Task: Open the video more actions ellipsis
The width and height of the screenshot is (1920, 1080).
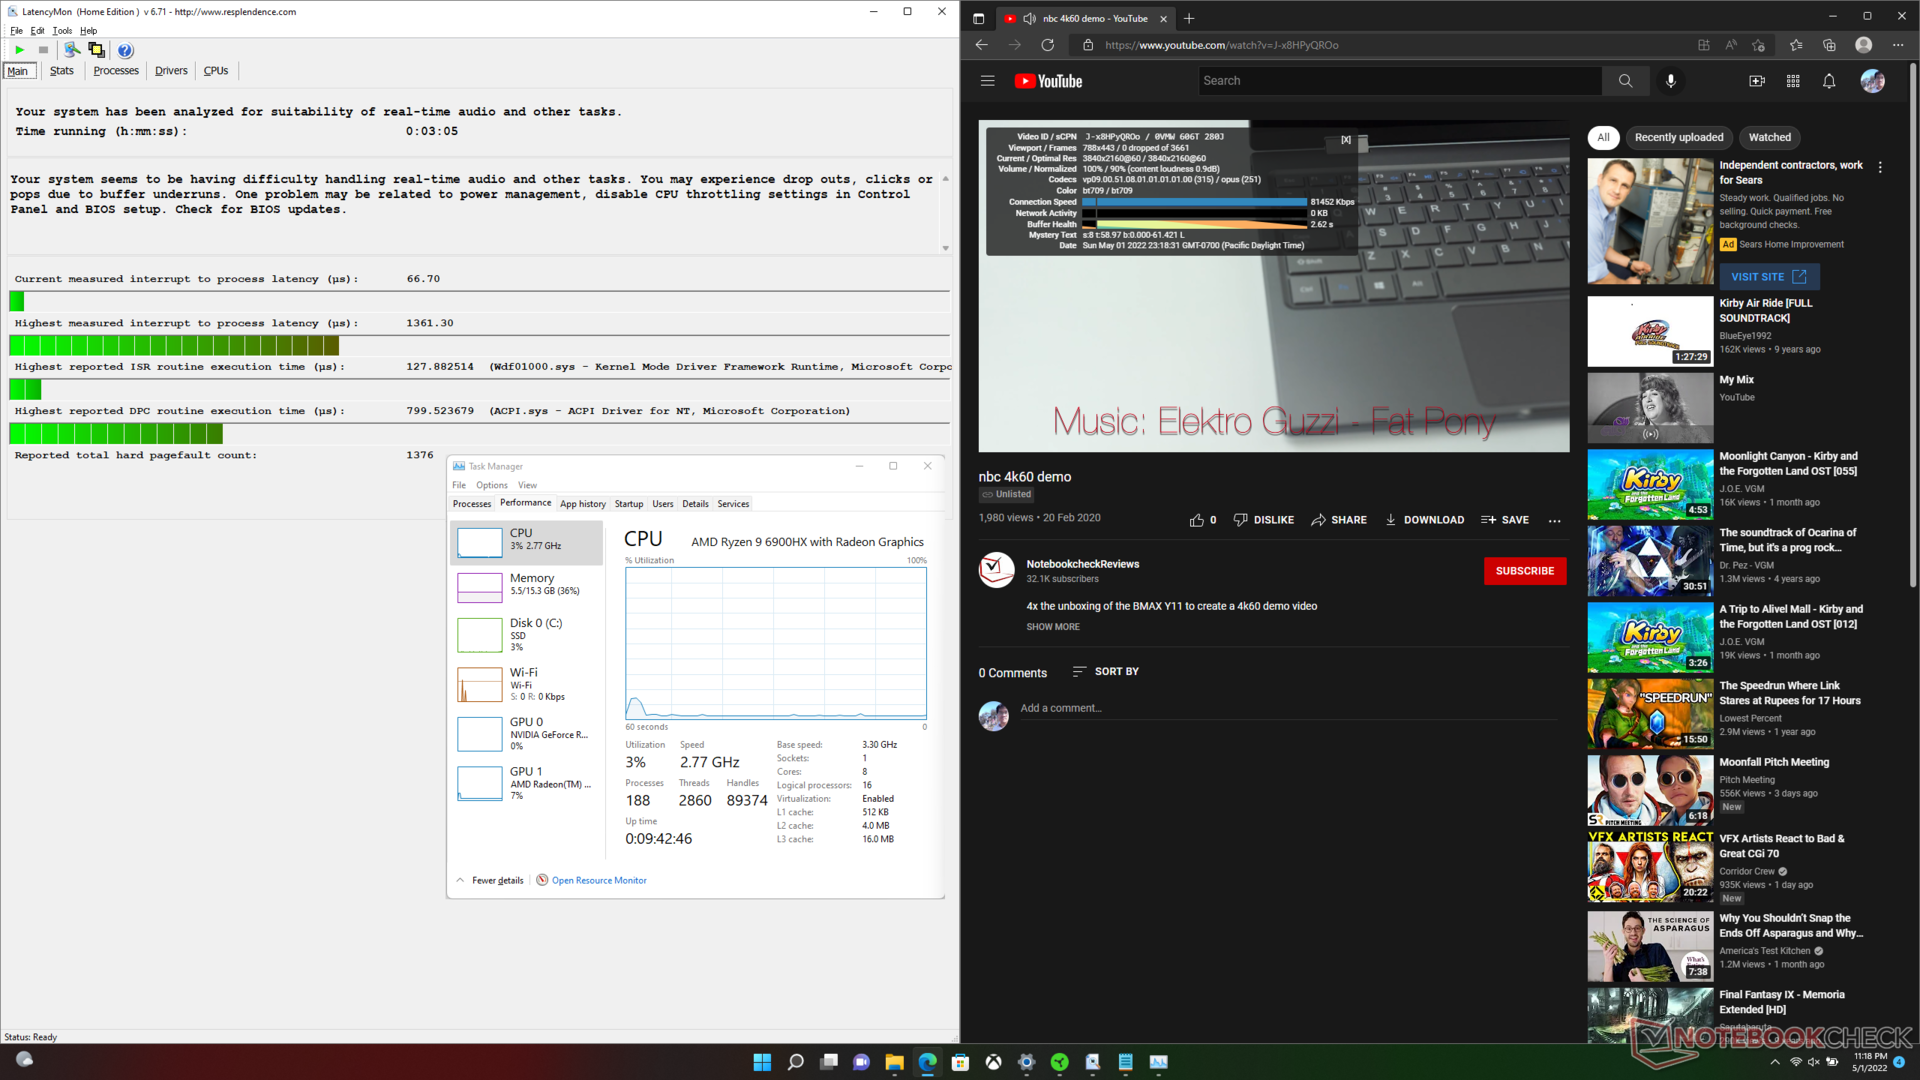Action: click(1554, 520)
